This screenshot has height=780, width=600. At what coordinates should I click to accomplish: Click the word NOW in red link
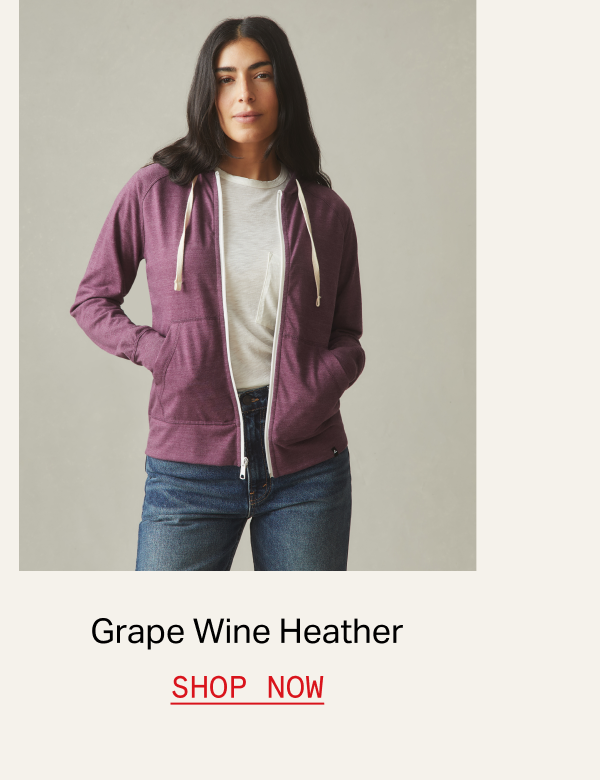click(x=296, y=687)
